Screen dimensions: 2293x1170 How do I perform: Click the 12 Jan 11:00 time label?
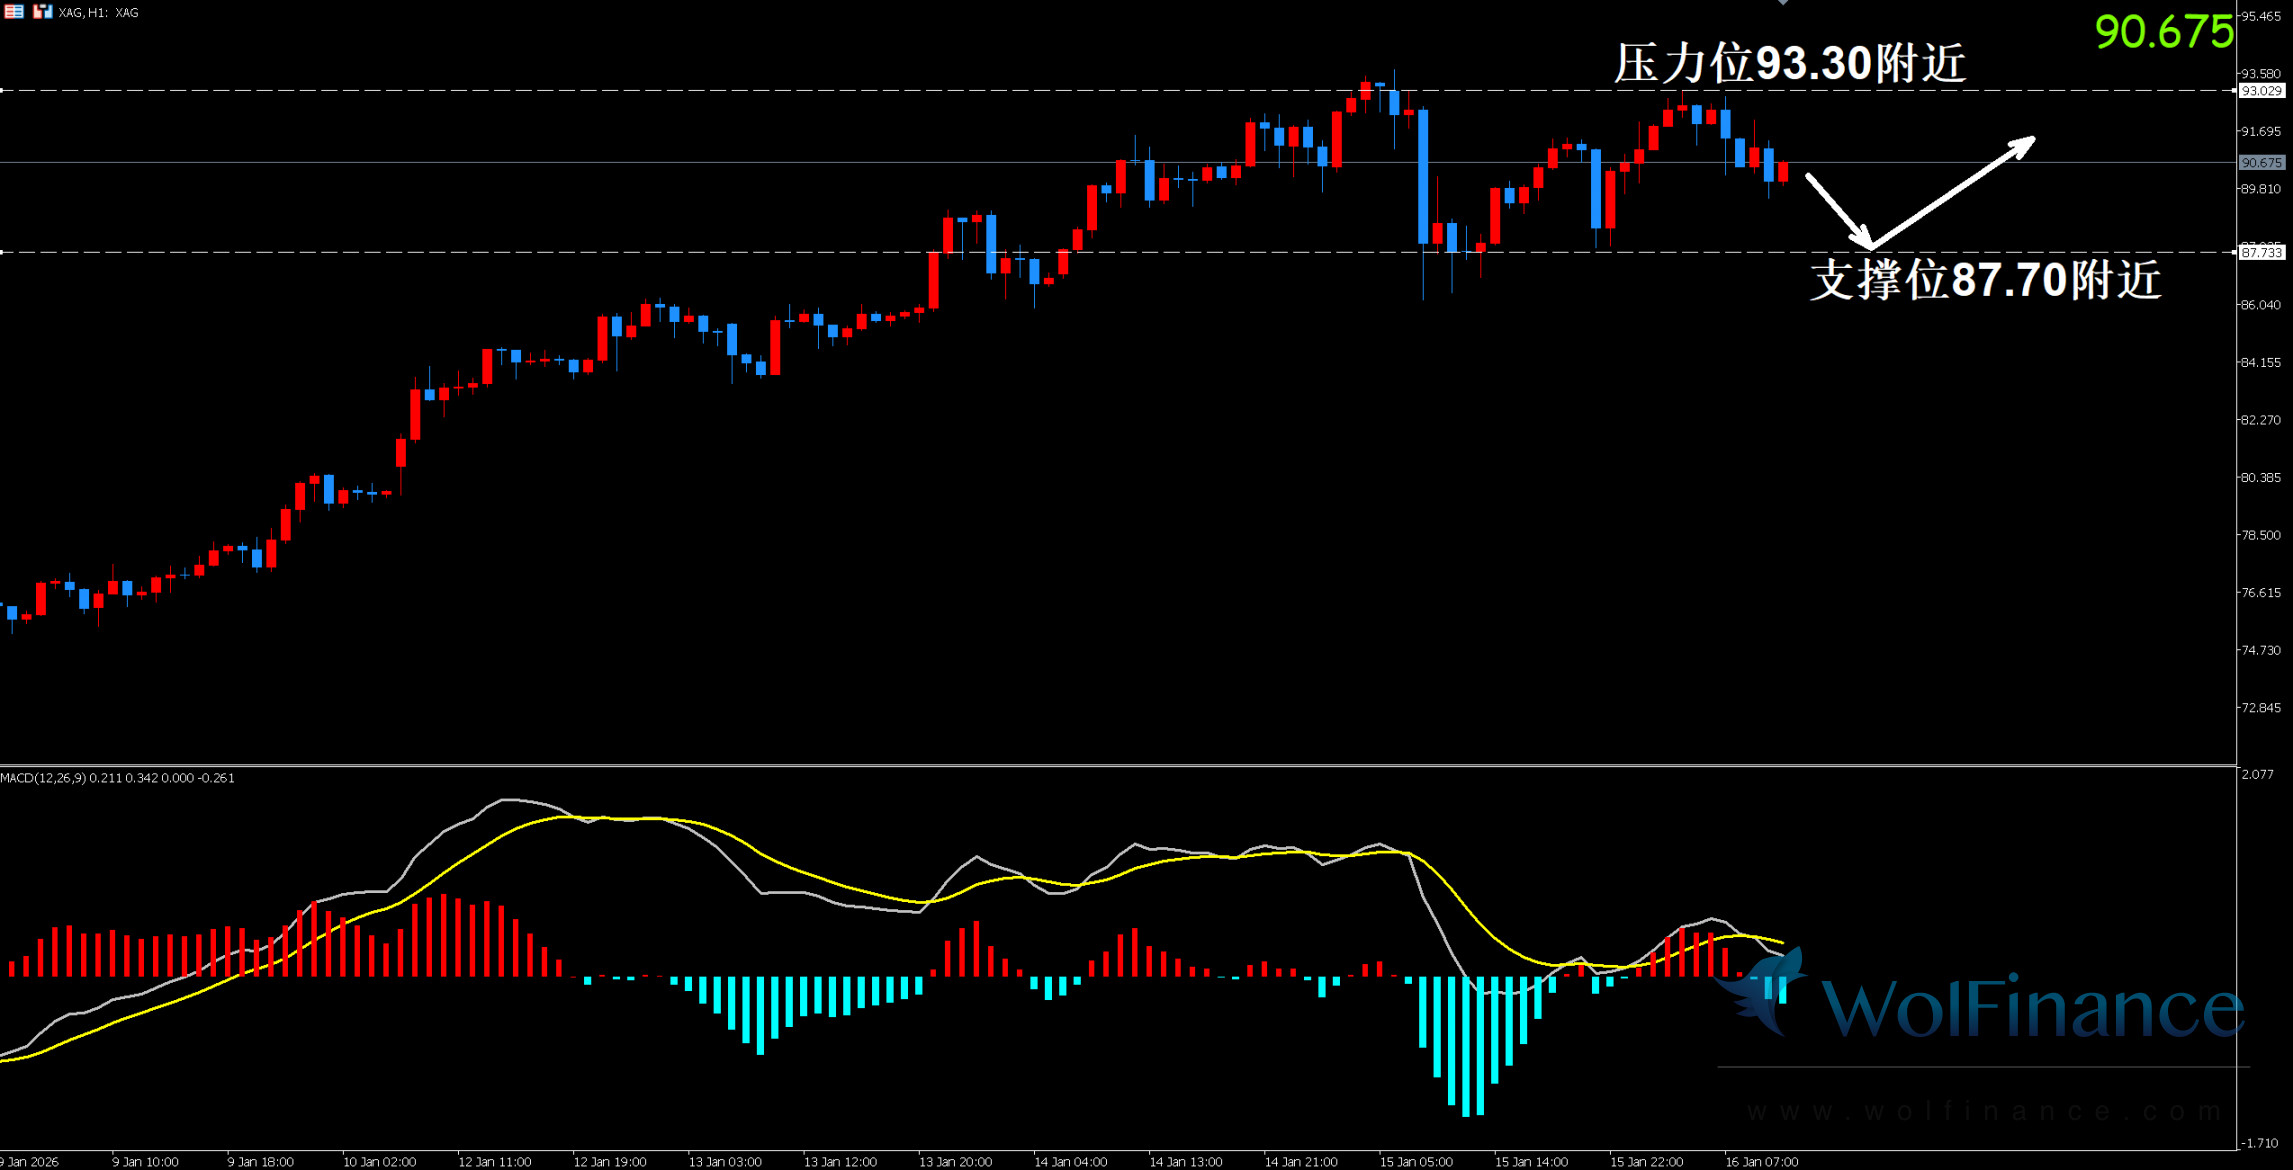coord(494,1162)
